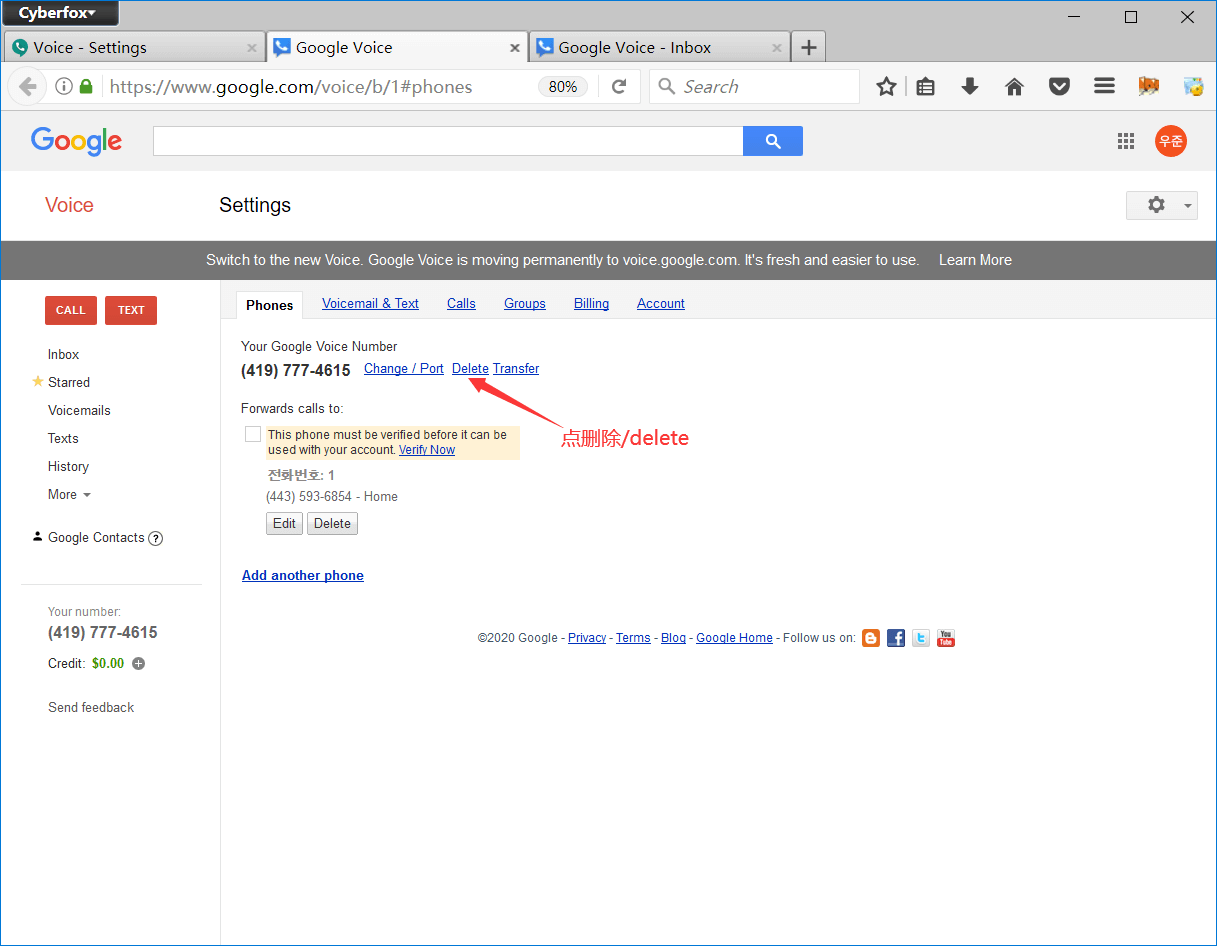Screen dimensions: 1217x946
Task: Switch to Voice - Settings browser tab
Action: click(133, 47)
